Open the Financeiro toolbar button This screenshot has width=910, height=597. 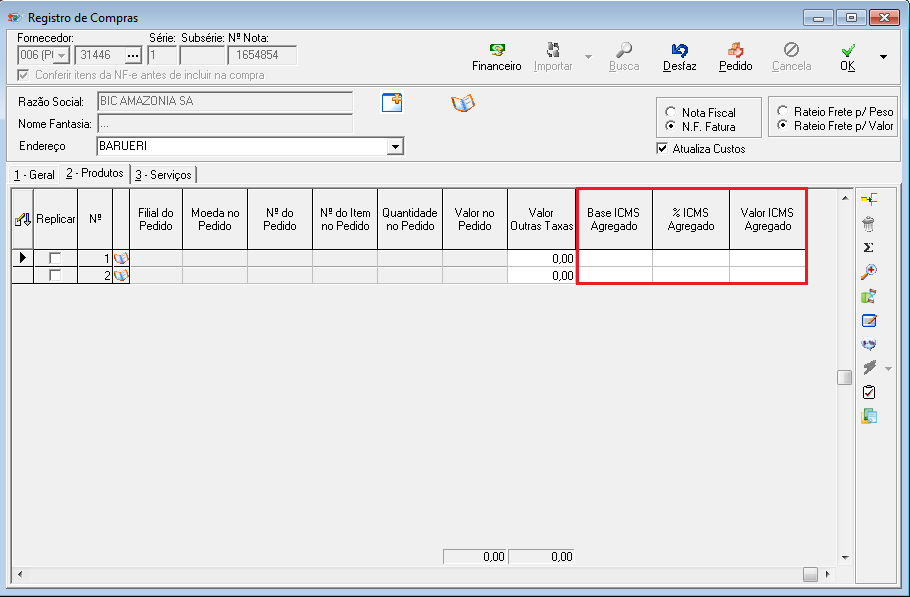click(x=496, y=57)
